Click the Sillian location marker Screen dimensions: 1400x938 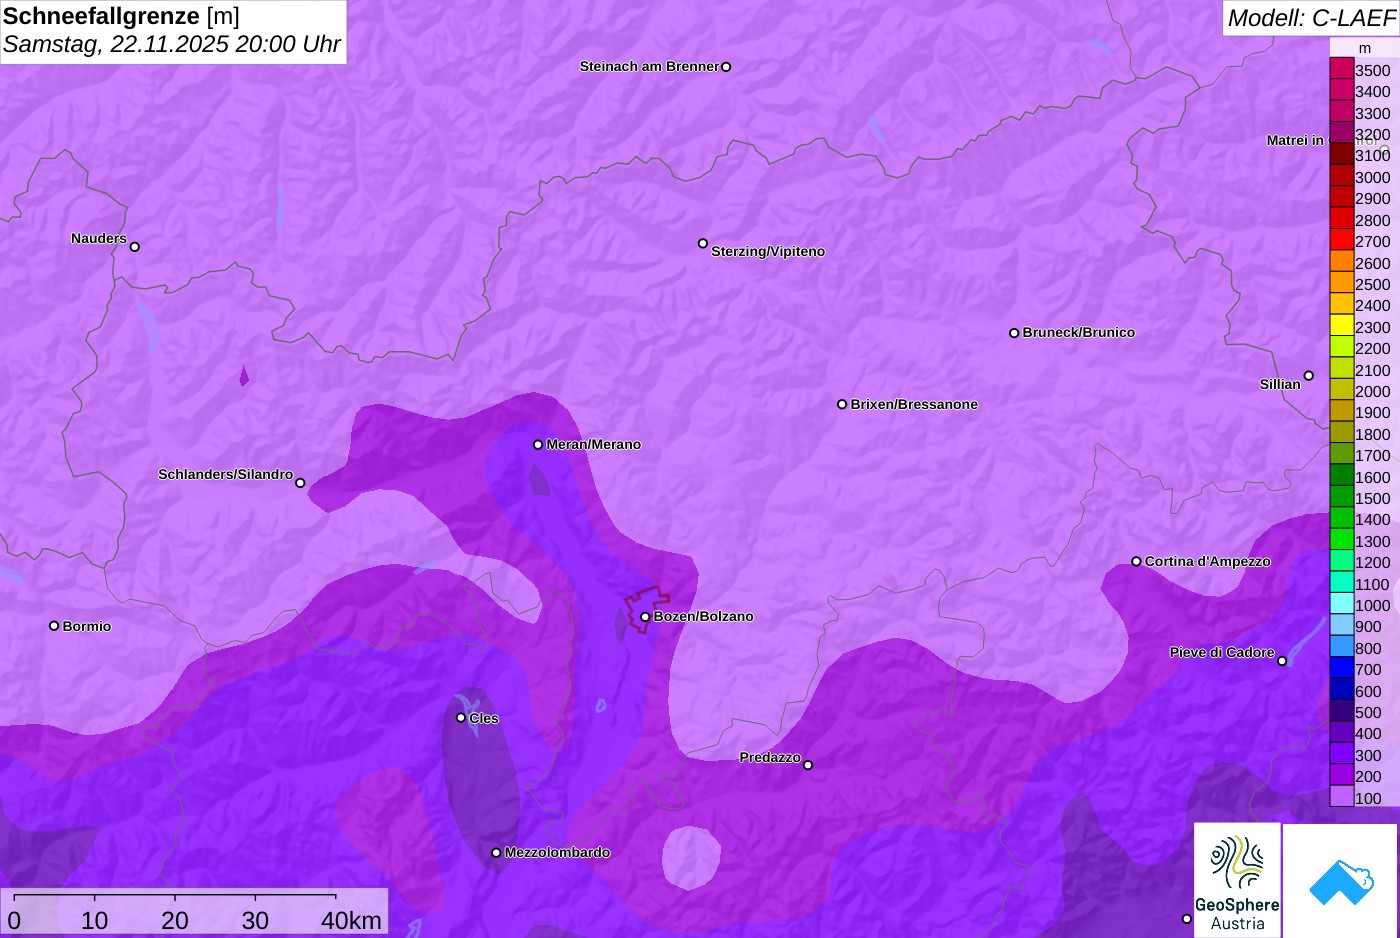click(x=1309, y=376)
